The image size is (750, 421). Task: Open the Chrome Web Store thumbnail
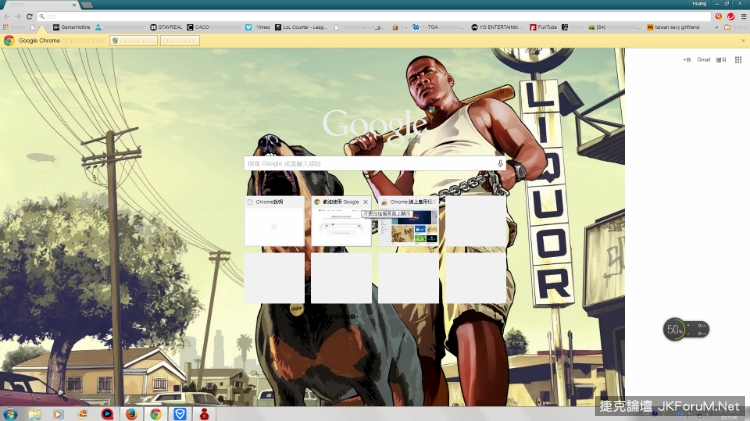point(408,222)
